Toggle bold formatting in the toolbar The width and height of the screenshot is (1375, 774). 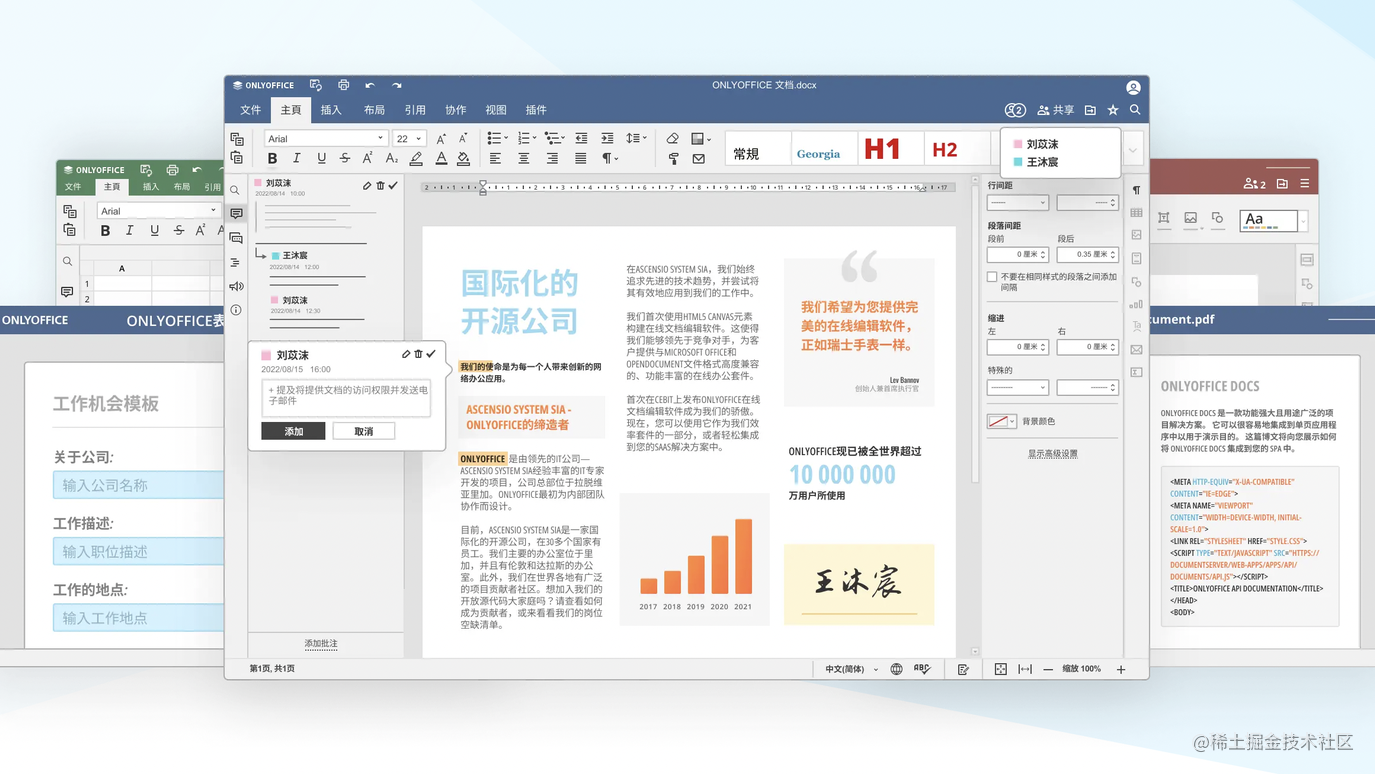click(x=272, y=158)
